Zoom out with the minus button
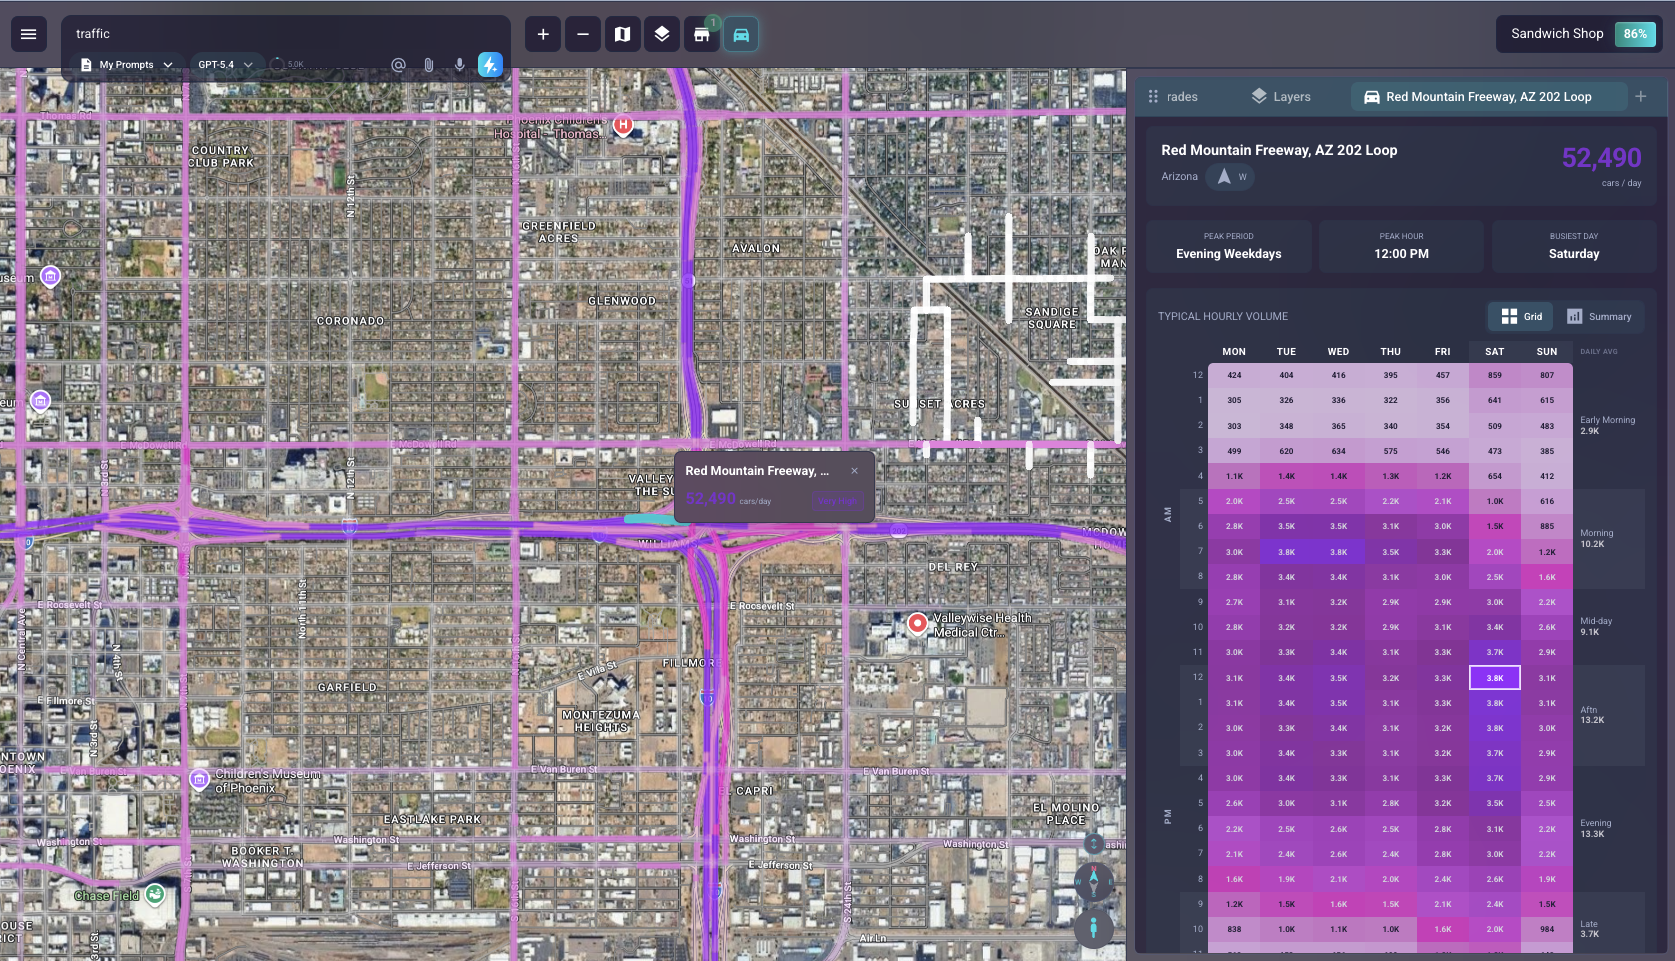 tap(583, 34)
